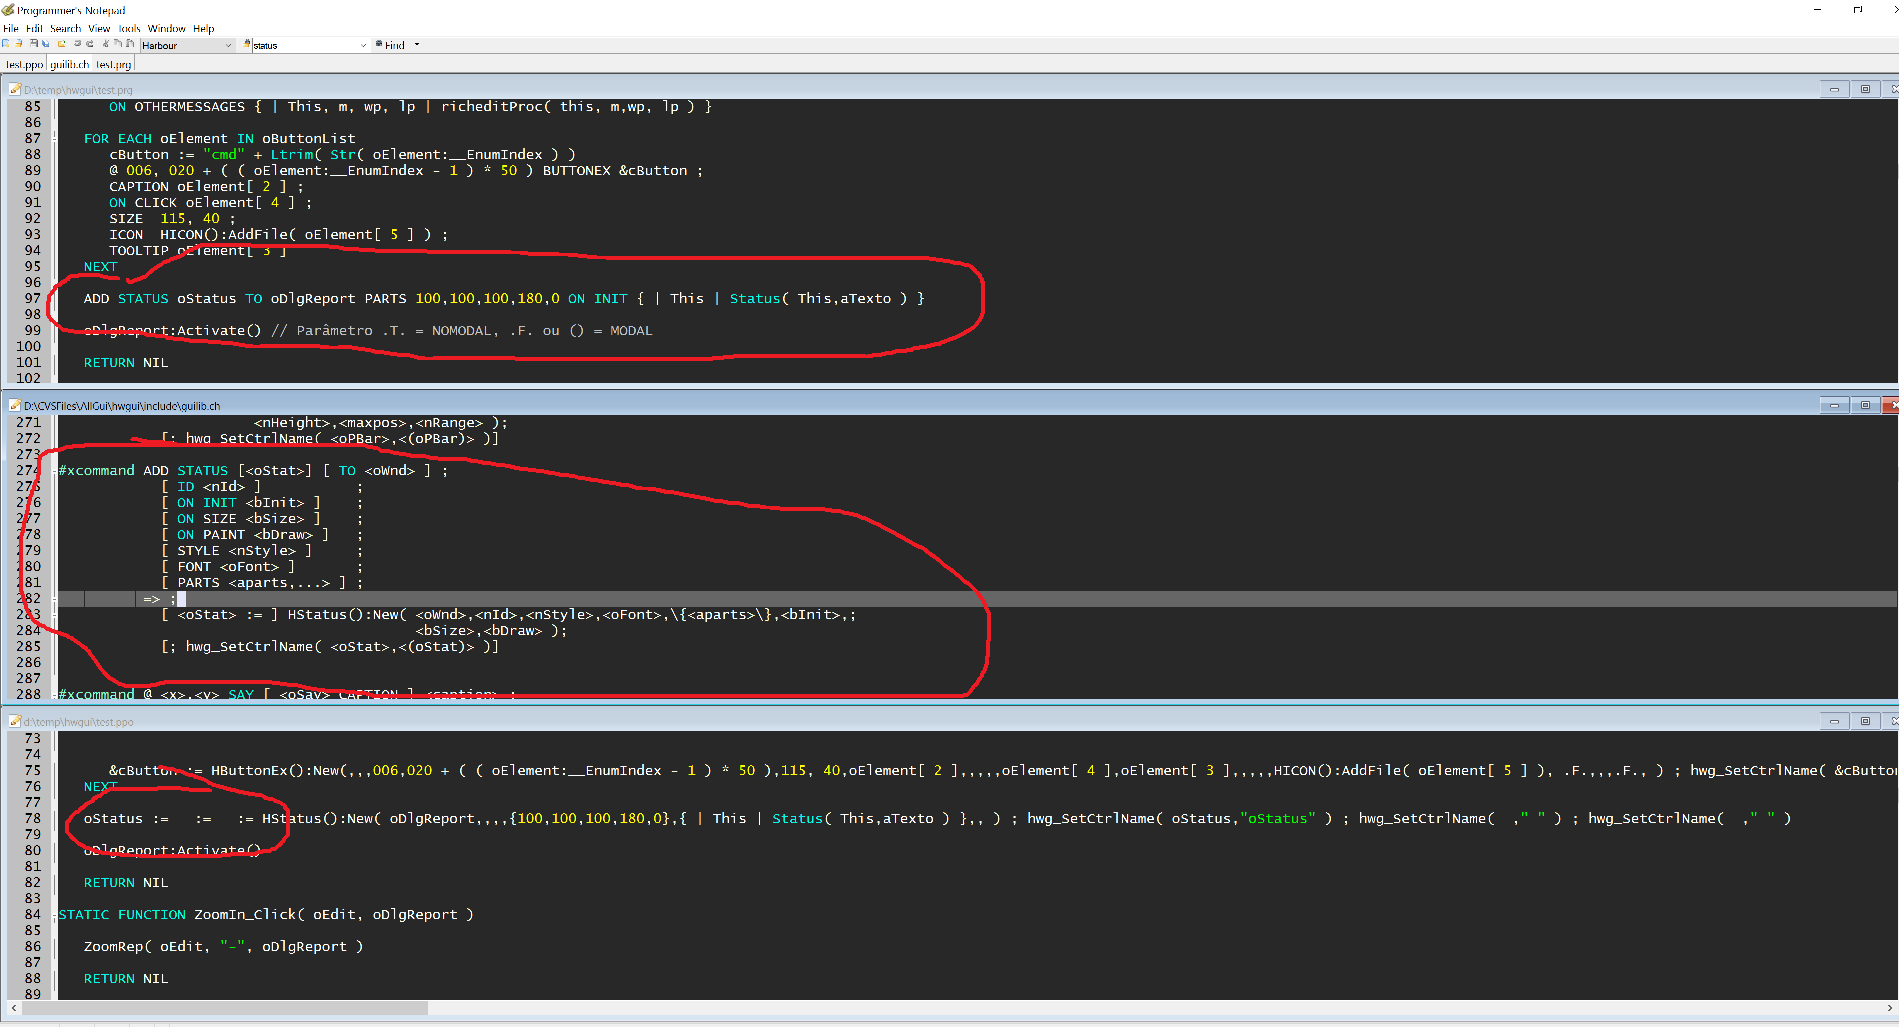Click the Undo toolbar icon

76,44
